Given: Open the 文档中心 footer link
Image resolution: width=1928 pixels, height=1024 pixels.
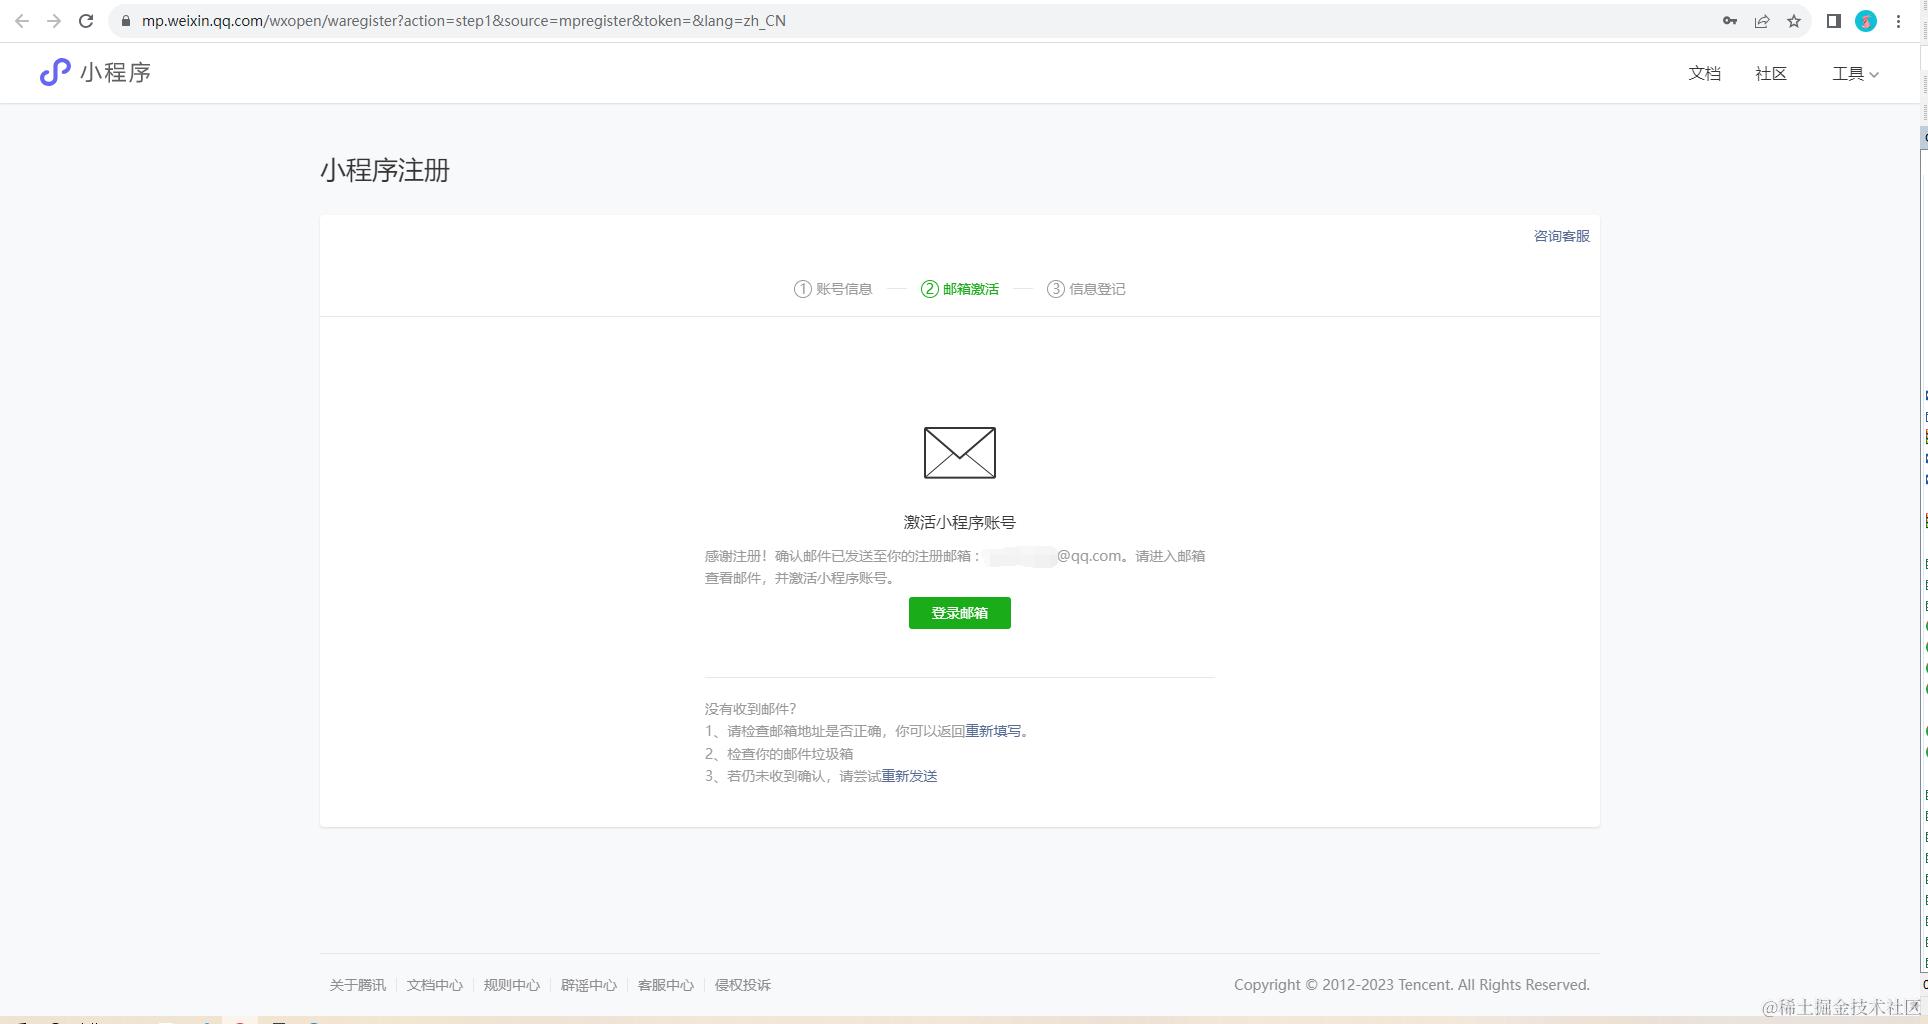Looking at the screenshot, I should point(435,985).
